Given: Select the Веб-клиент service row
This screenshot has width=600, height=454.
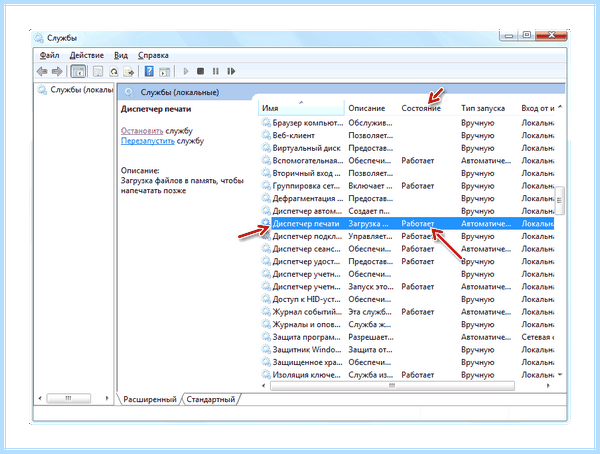Looking at the screenshot, I should coord(408,136).
